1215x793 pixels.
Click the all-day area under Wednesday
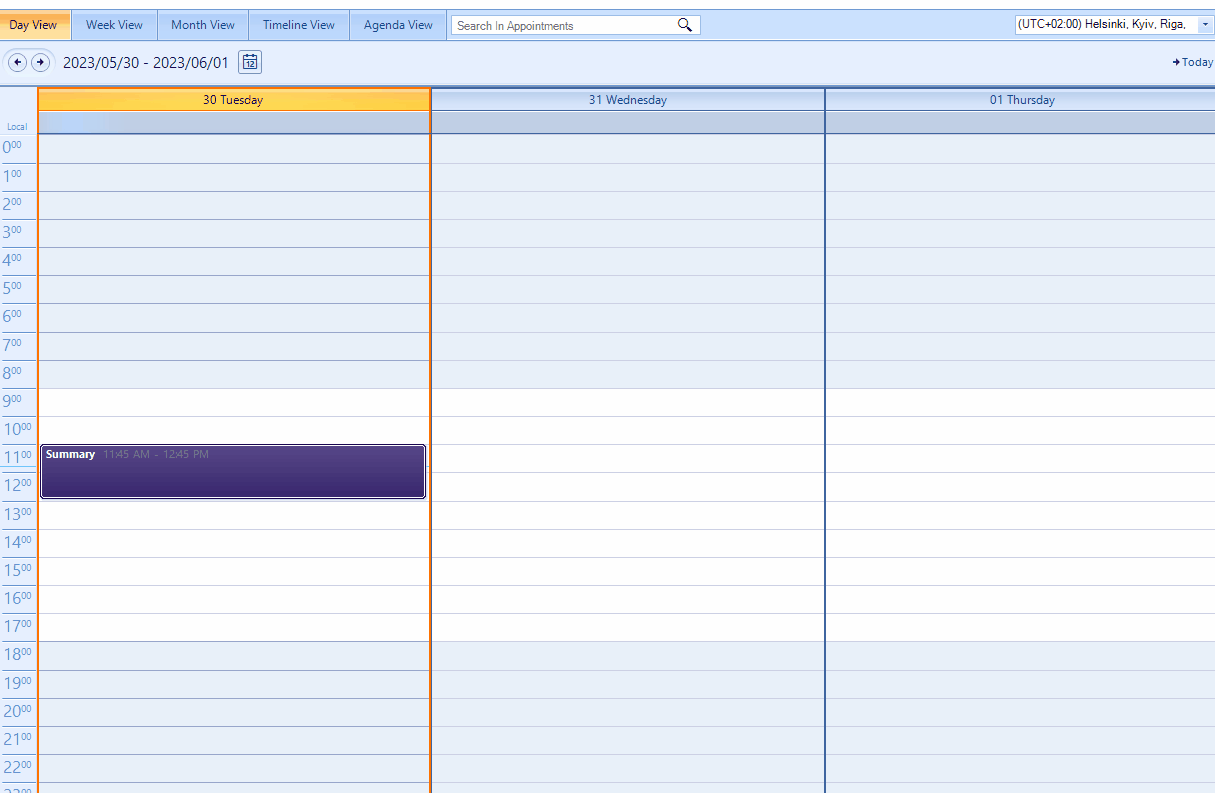coord(627,122)
